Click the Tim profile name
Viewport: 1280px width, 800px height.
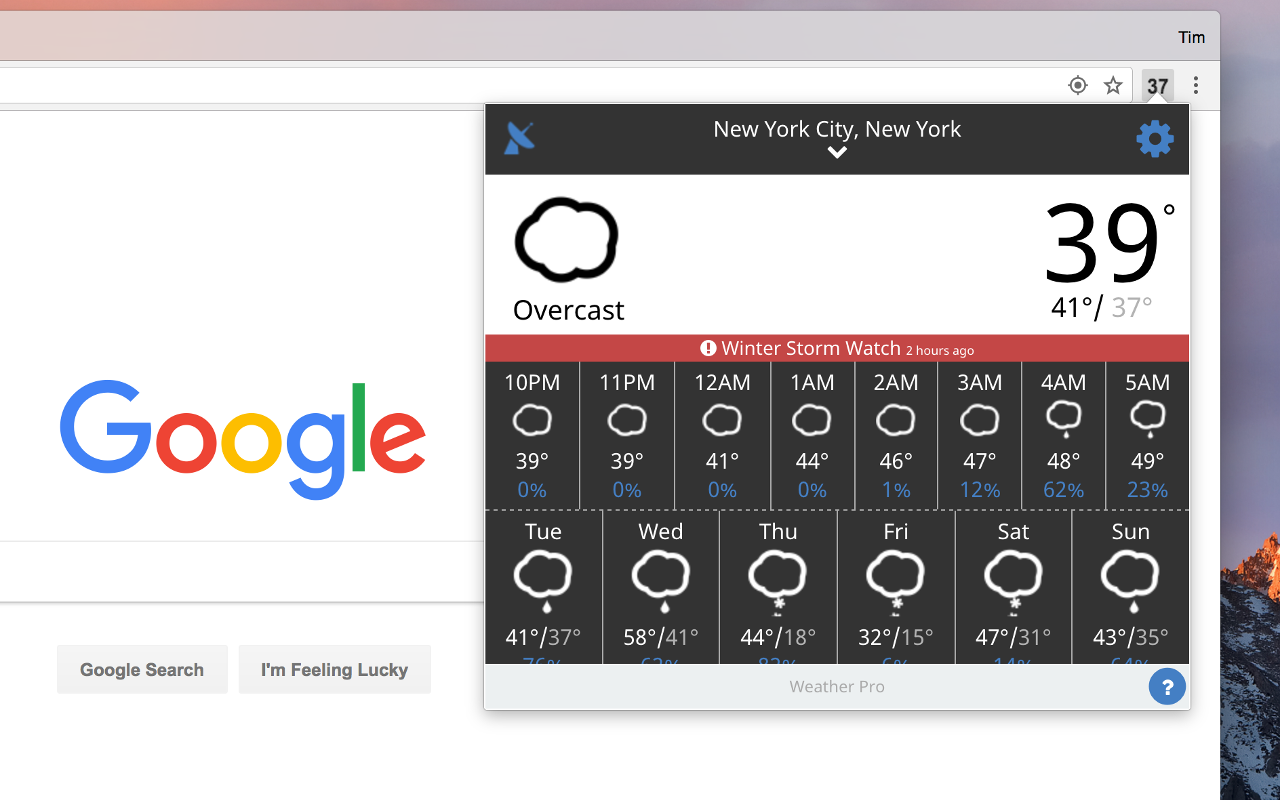(x=1191, y=37)
